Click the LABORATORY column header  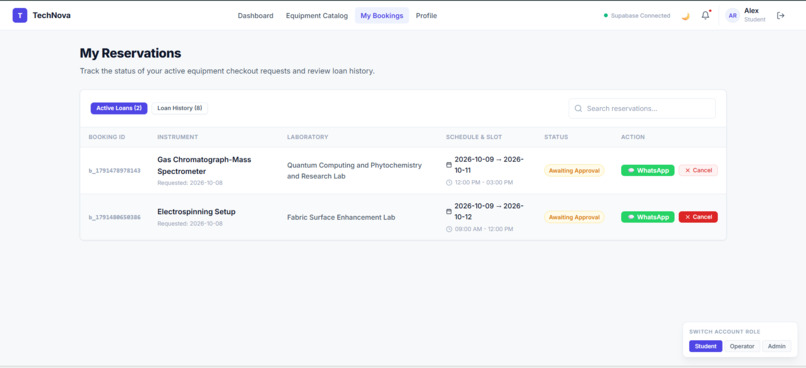[307, 137]
